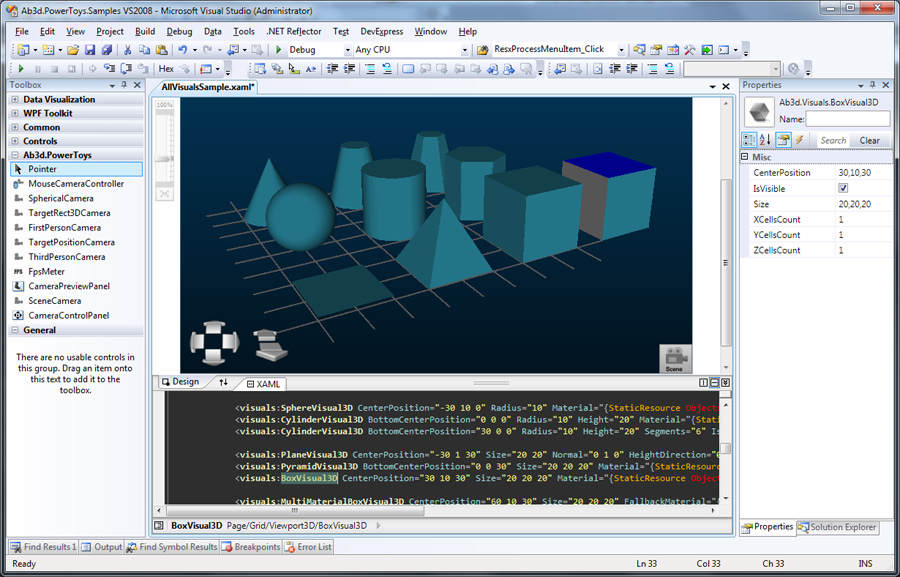Collapse the bottom XAML pane

tap(726, 382)
